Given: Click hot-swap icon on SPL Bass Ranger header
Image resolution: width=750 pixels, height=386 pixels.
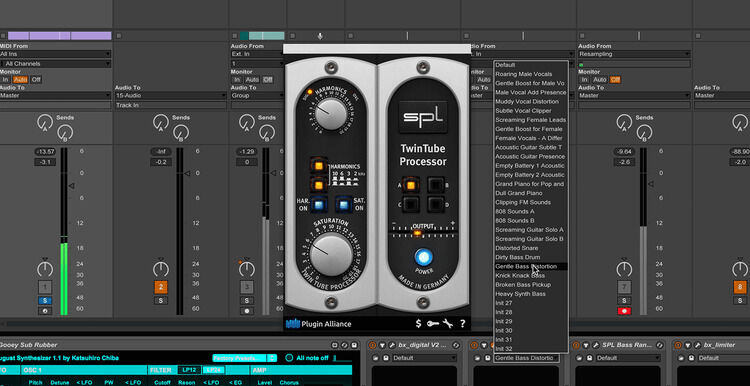Looking at the screenshot, I should pyautogui.click(x=661, y=345).
